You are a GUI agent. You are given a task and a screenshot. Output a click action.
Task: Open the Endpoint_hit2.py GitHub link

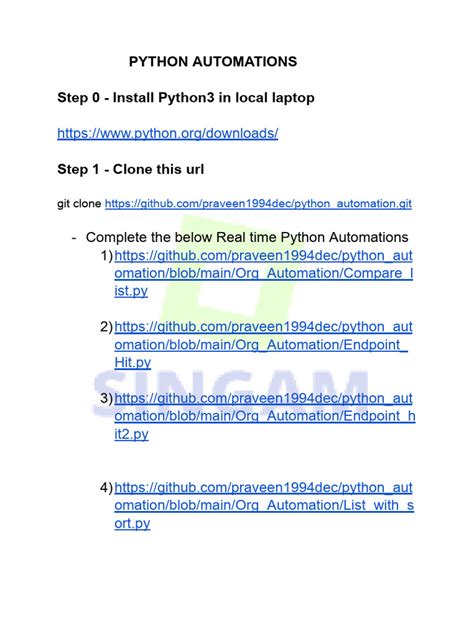click(x=264, y=416)
